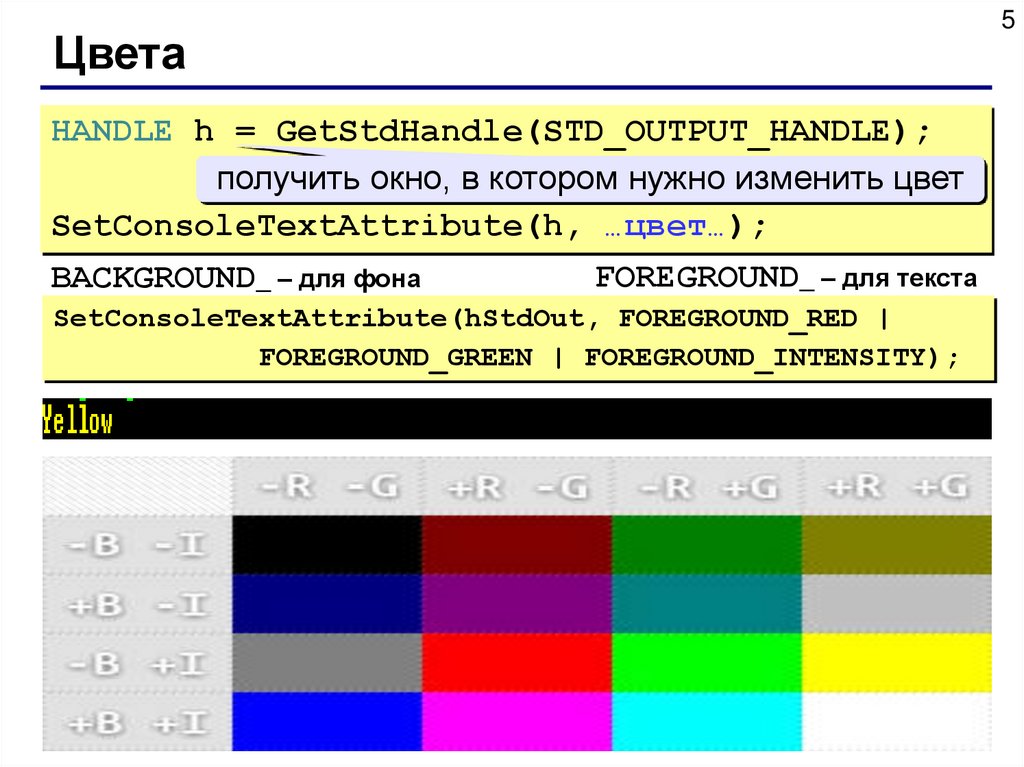Viewport: 1024px width, 767px height.
Task: Select the white color cell
Action: [x=897, y=721]
